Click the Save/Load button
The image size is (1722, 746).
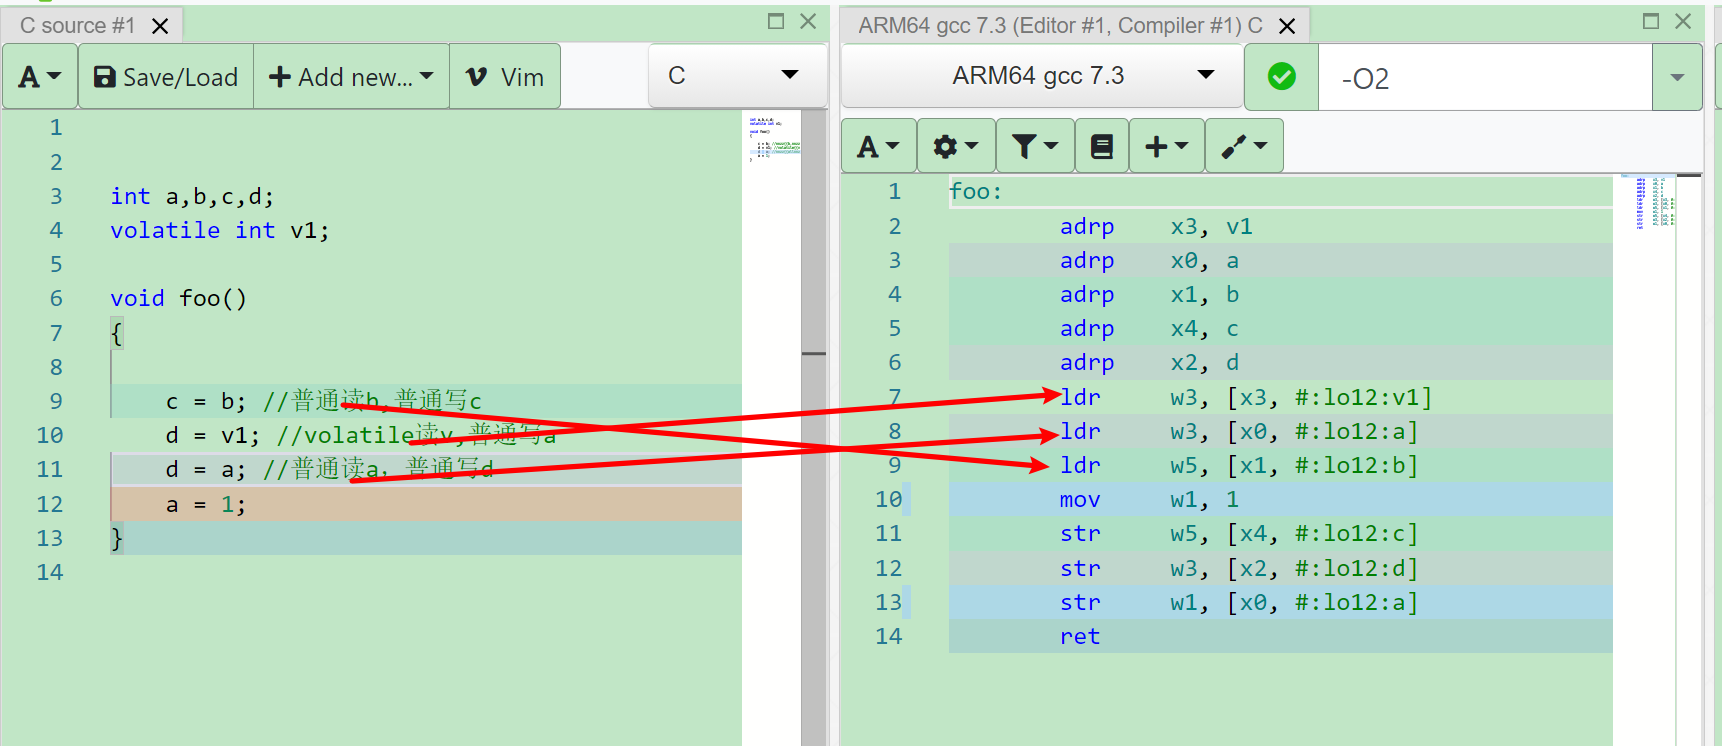point(166,77)
